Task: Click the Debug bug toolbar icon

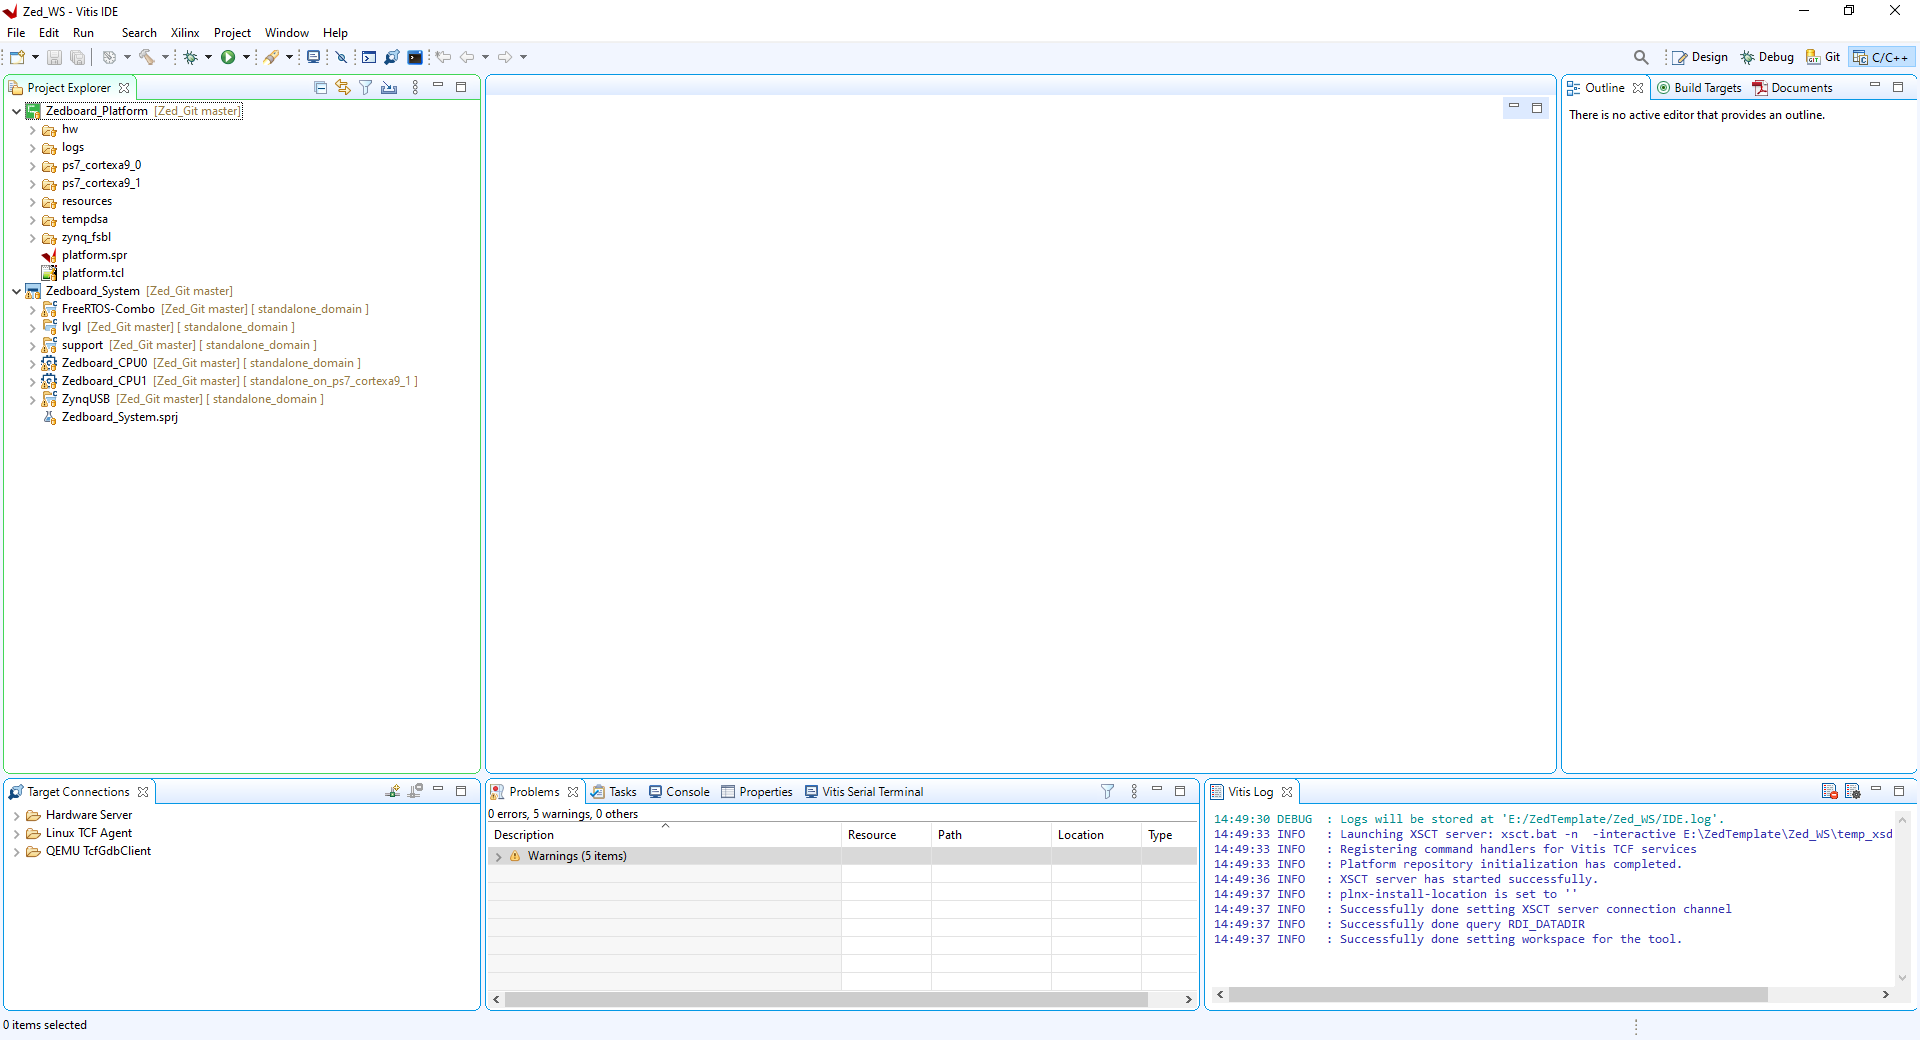Action: 190,57
